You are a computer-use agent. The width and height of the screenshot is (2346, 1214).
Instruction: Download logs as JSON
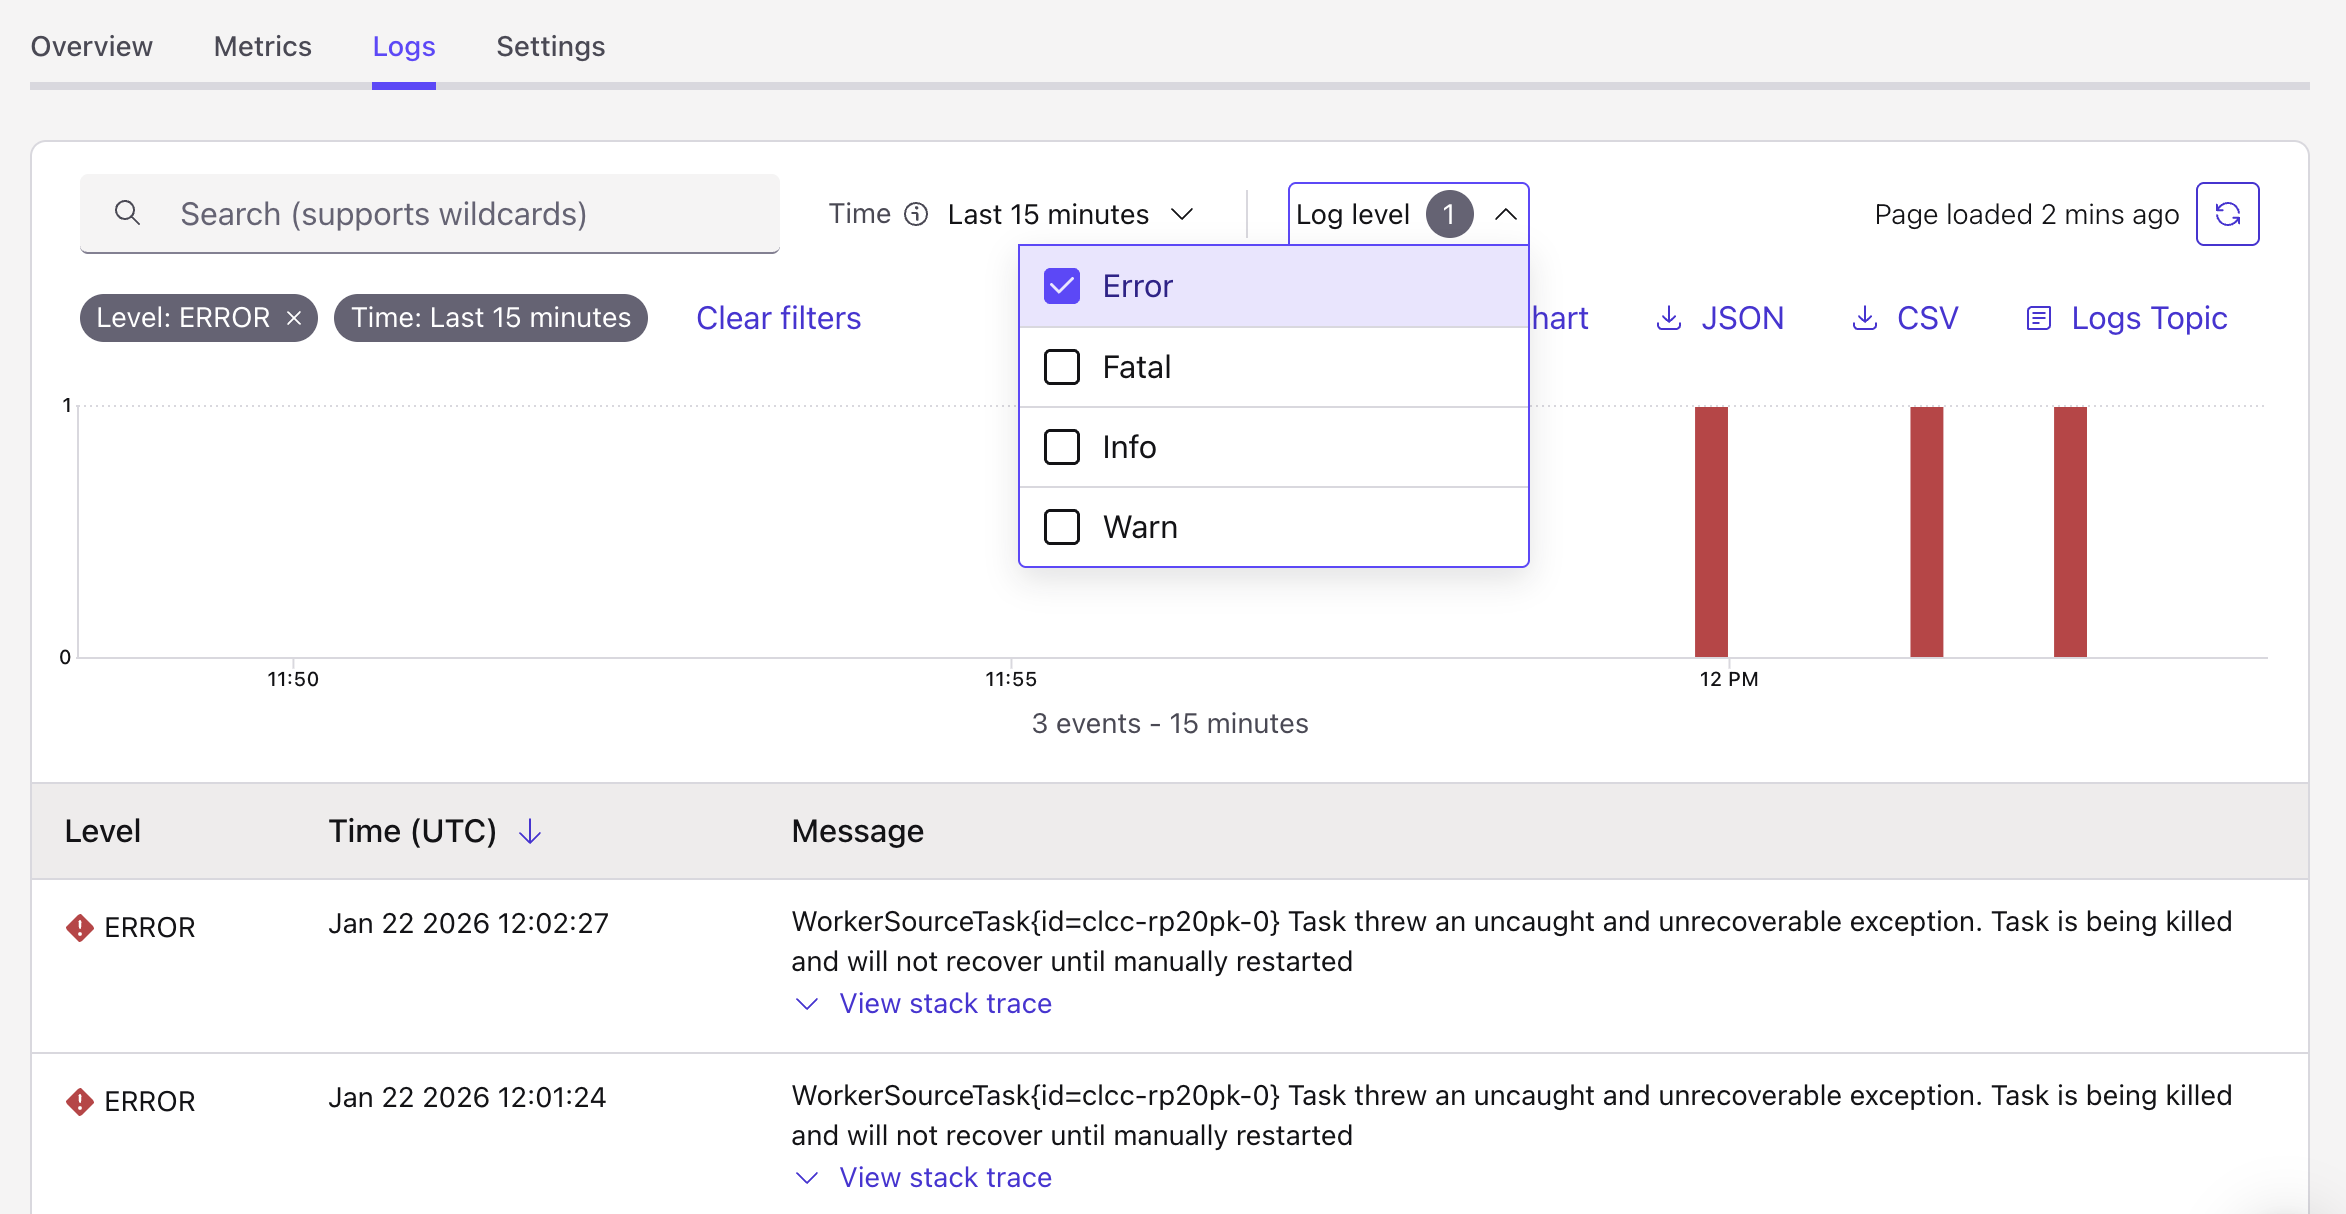(x=1720, y=318)
